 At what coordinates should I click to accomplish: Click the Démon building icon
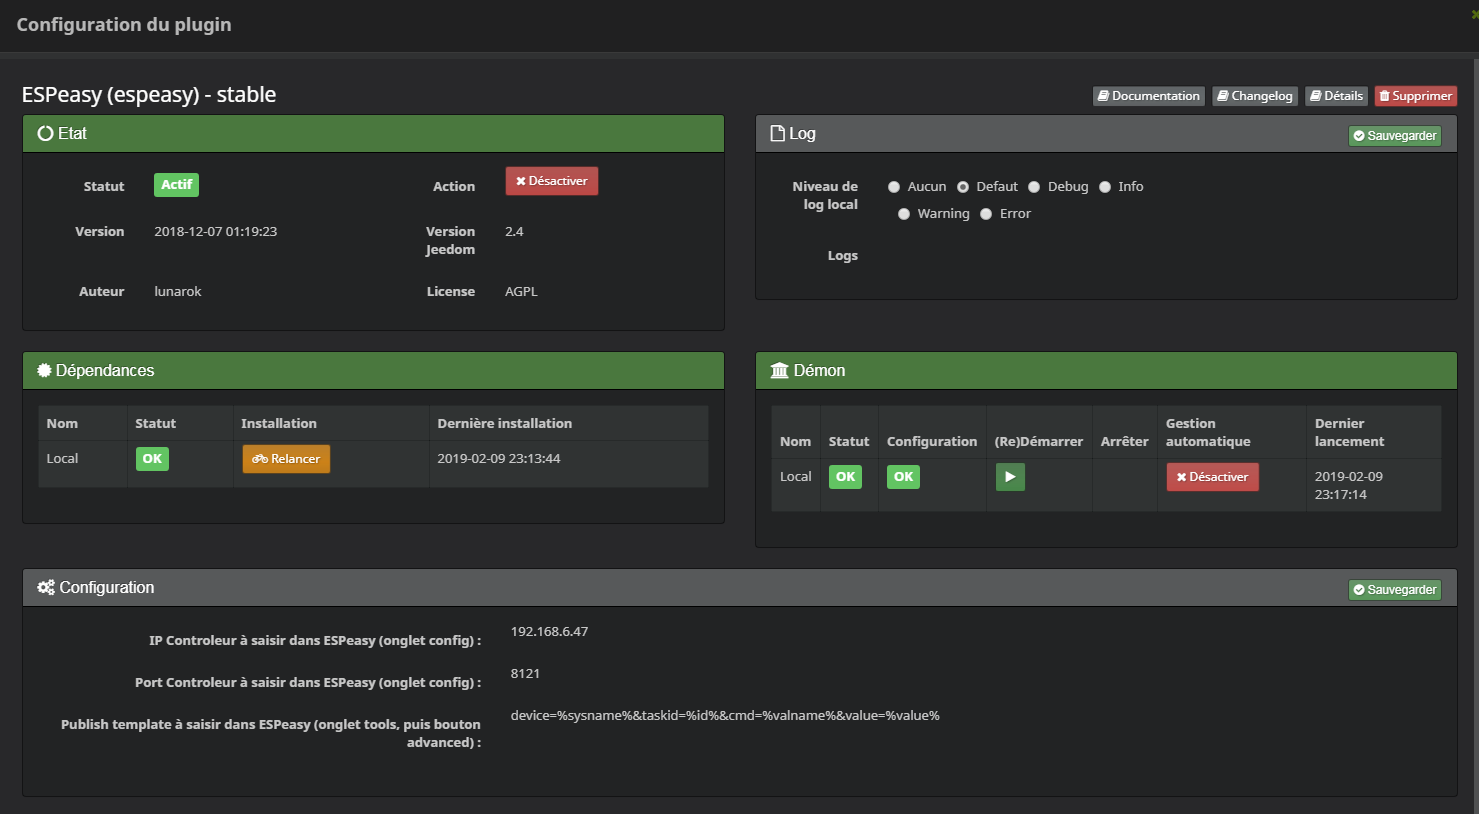779,370
